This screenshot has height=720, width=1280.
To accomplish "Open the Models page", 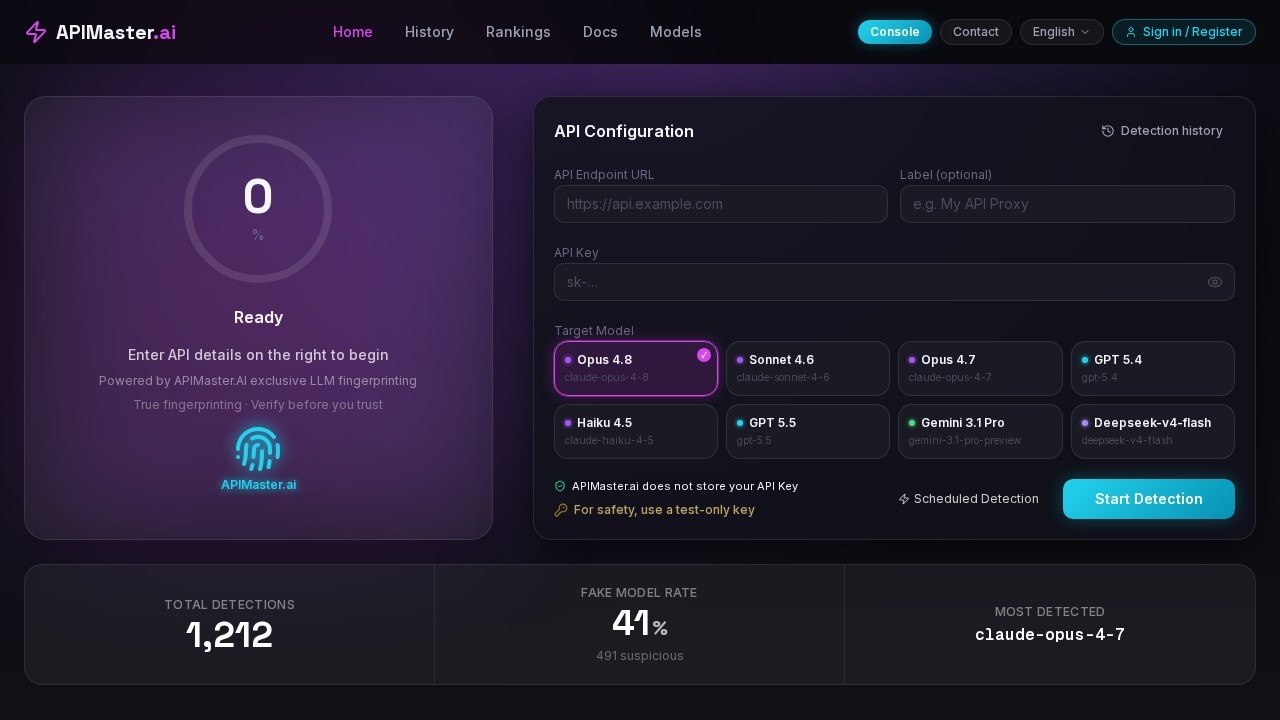I will [x=676, y=32].
